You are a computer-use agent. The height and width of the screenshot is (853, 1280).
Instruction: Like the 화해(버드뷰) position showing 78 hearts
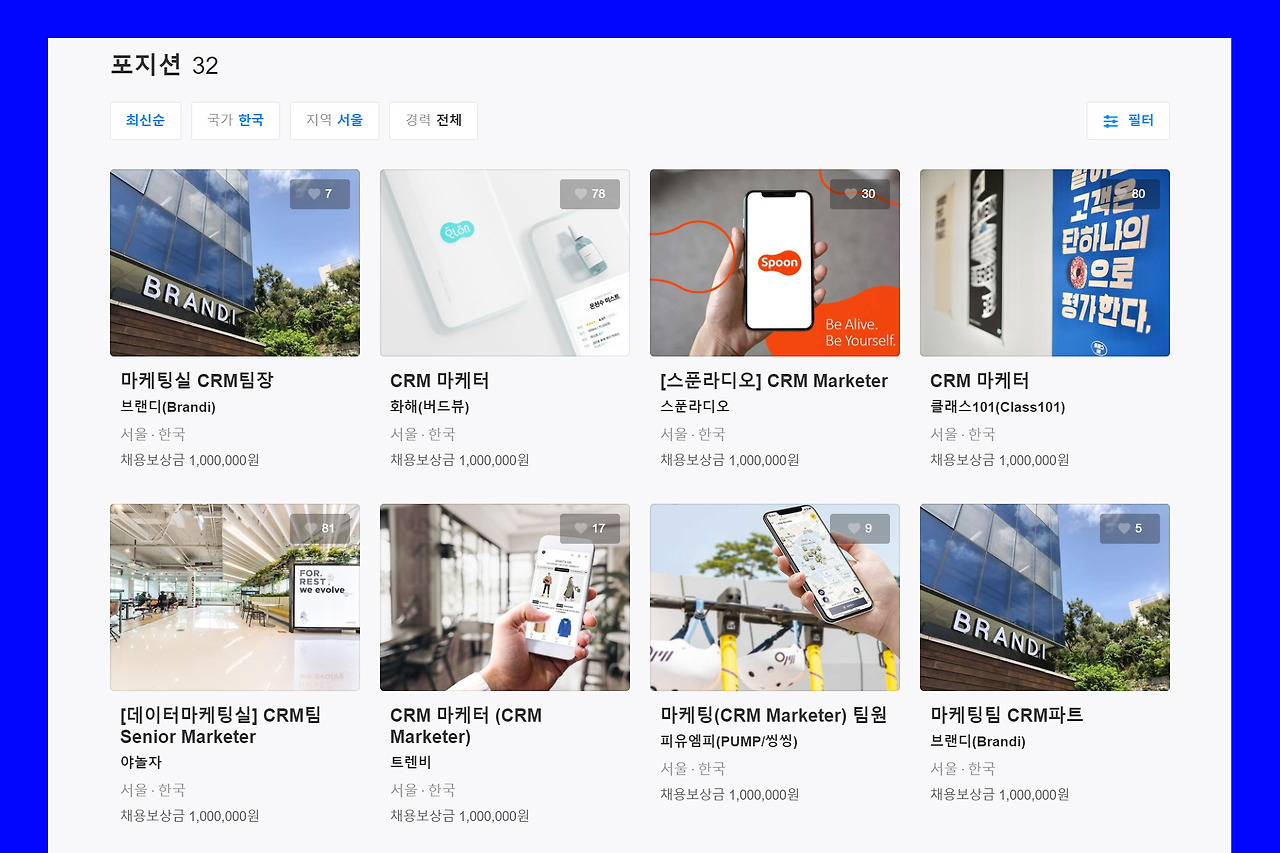pos(590,194)
